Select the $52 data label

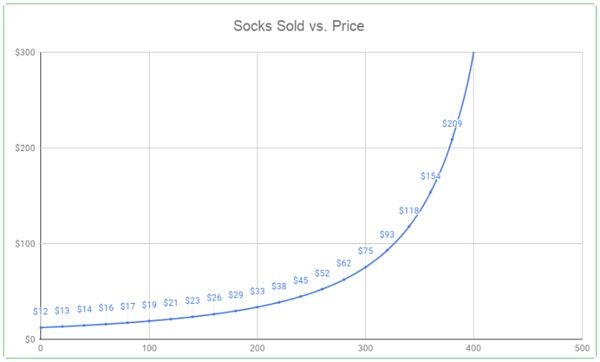(x=322, y=273)
